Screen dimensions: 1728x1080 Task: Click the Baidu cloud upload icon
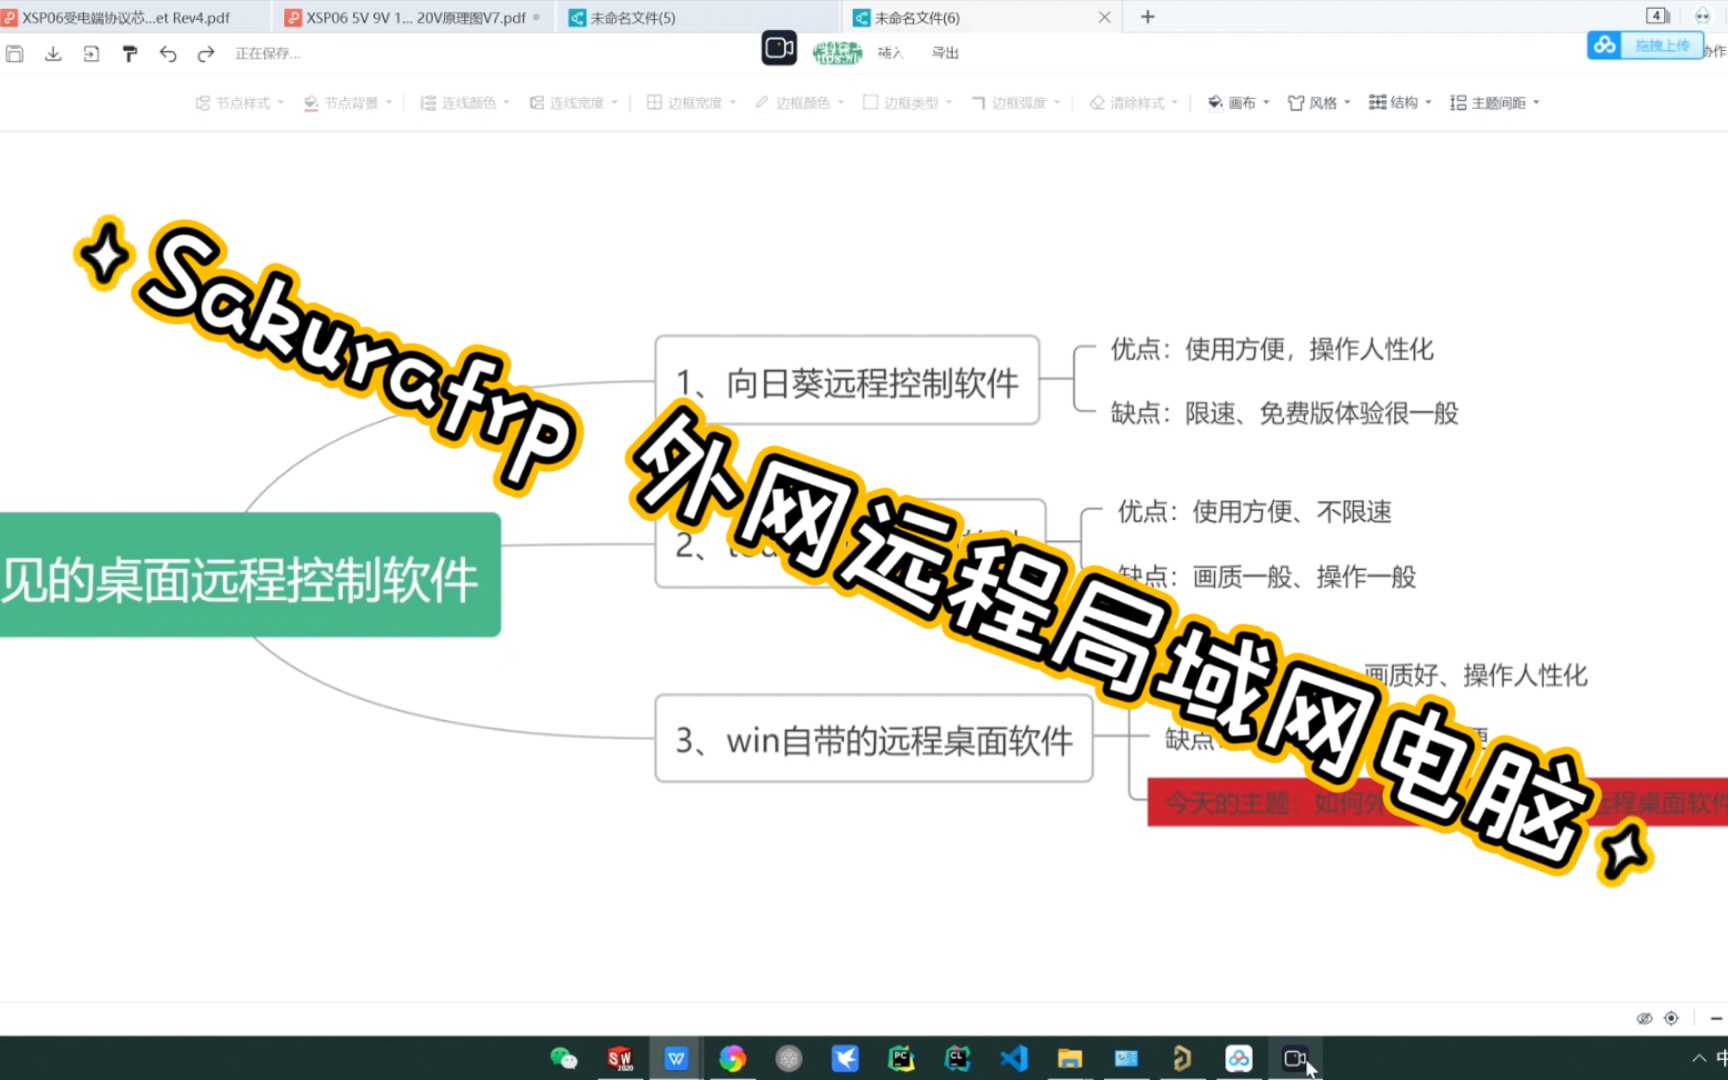pyautogui.click(x=1605, y=45)
